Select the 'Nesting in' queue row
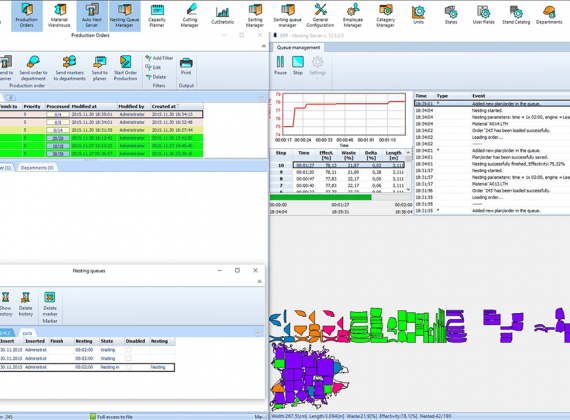570x420 pixels. coord(87,367)
